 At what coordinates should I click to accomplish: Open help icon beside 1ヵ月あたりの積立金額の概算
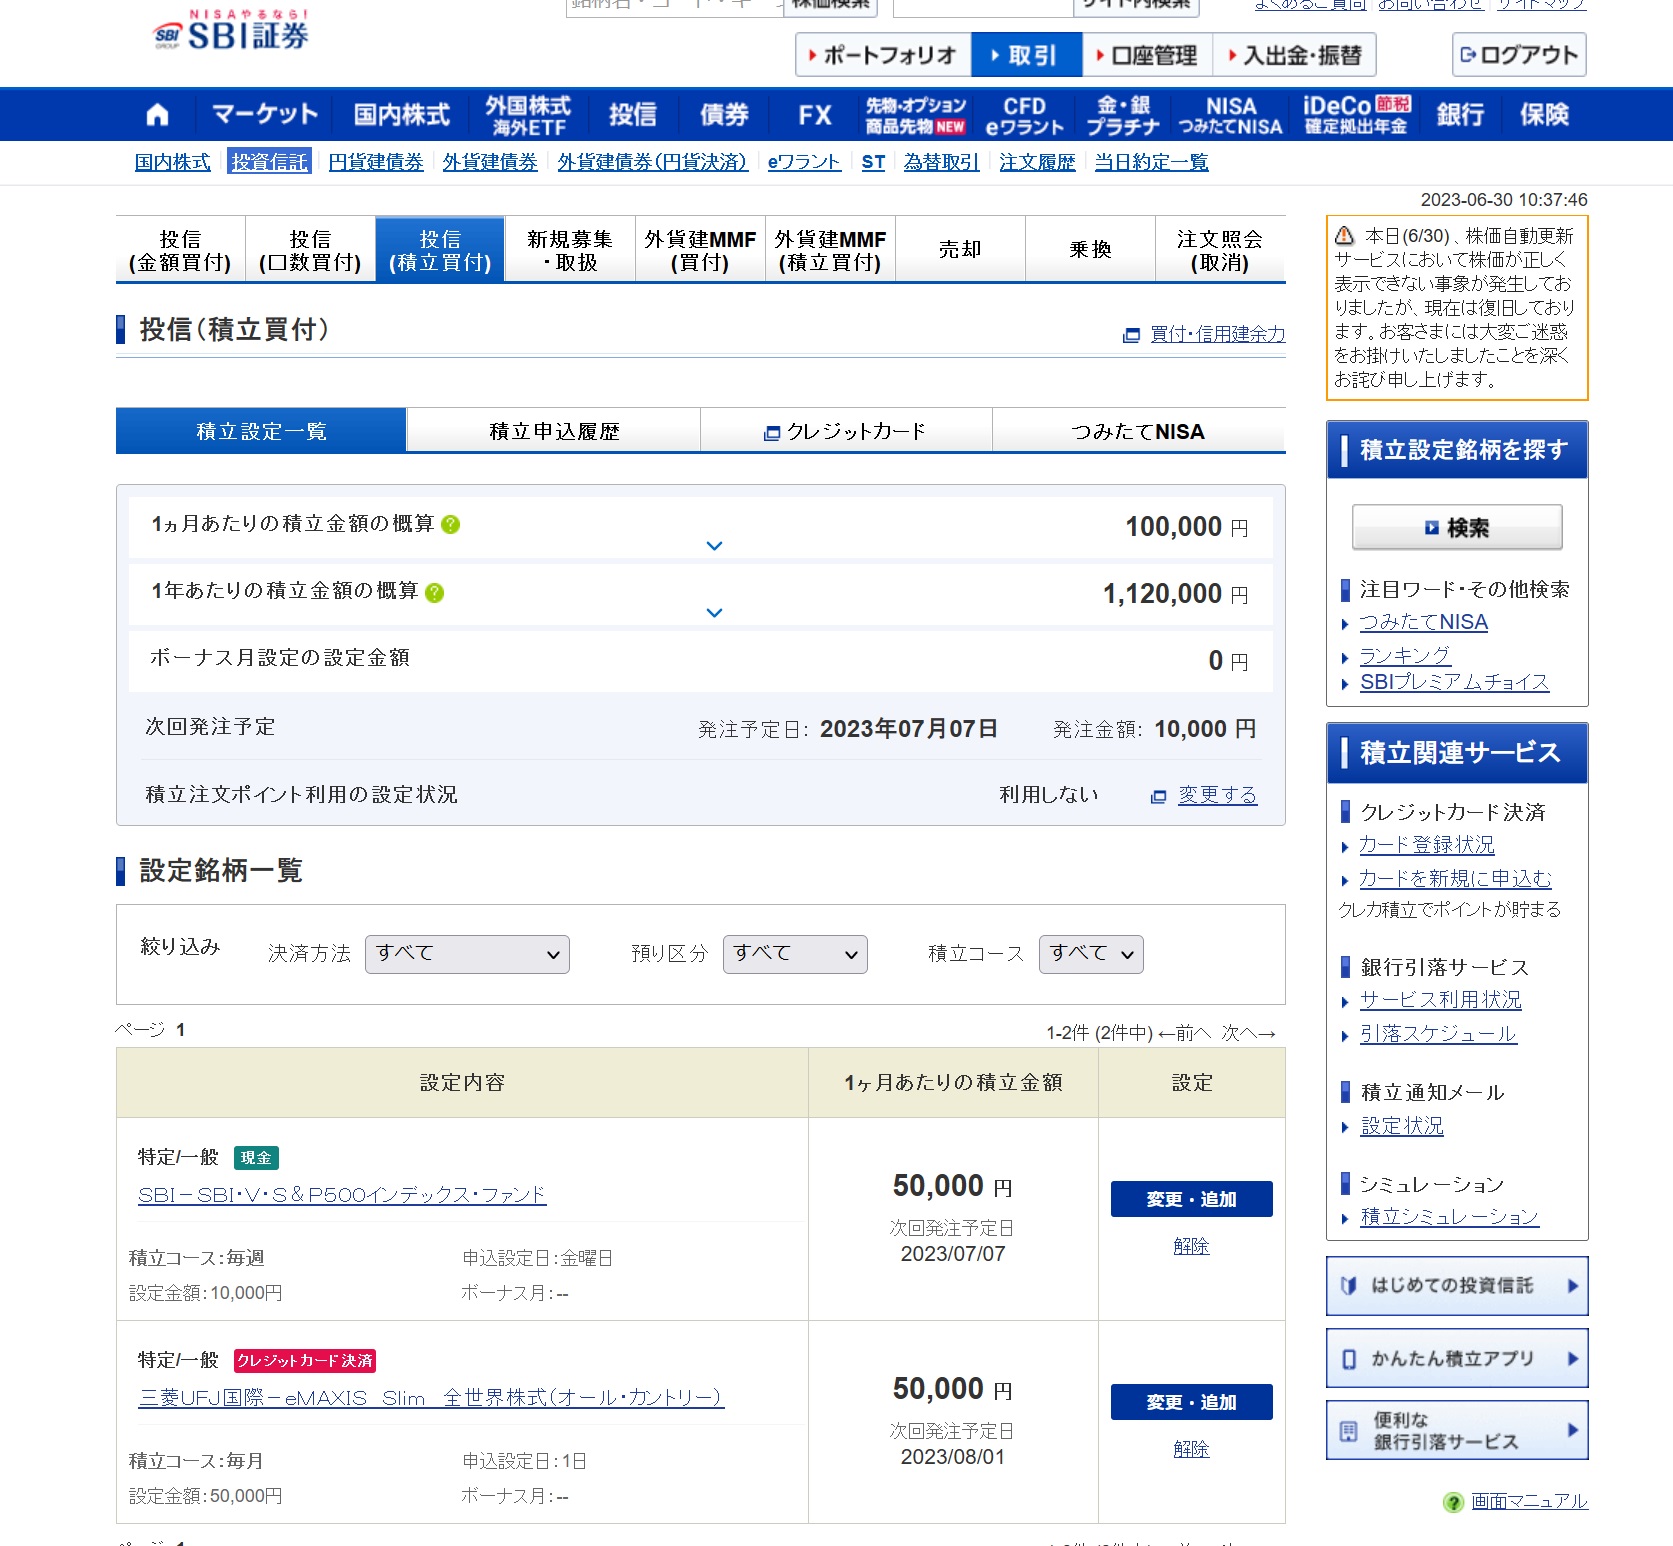pyautogui.click(x=450, y=525)
